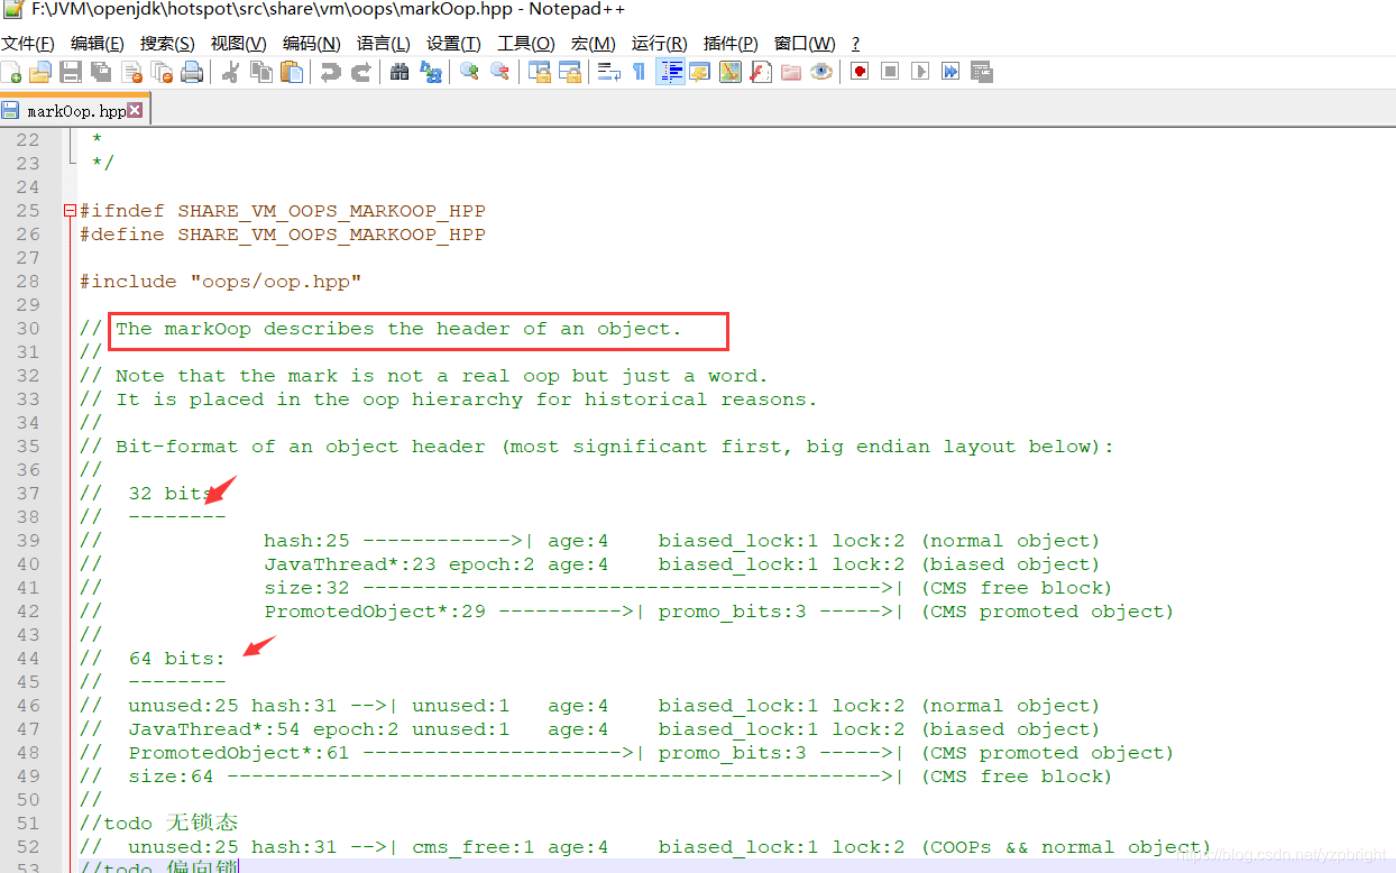This screenshot has height=873, width=1396.
Task: Open Find with the binoculars icon
Action: 400,72
